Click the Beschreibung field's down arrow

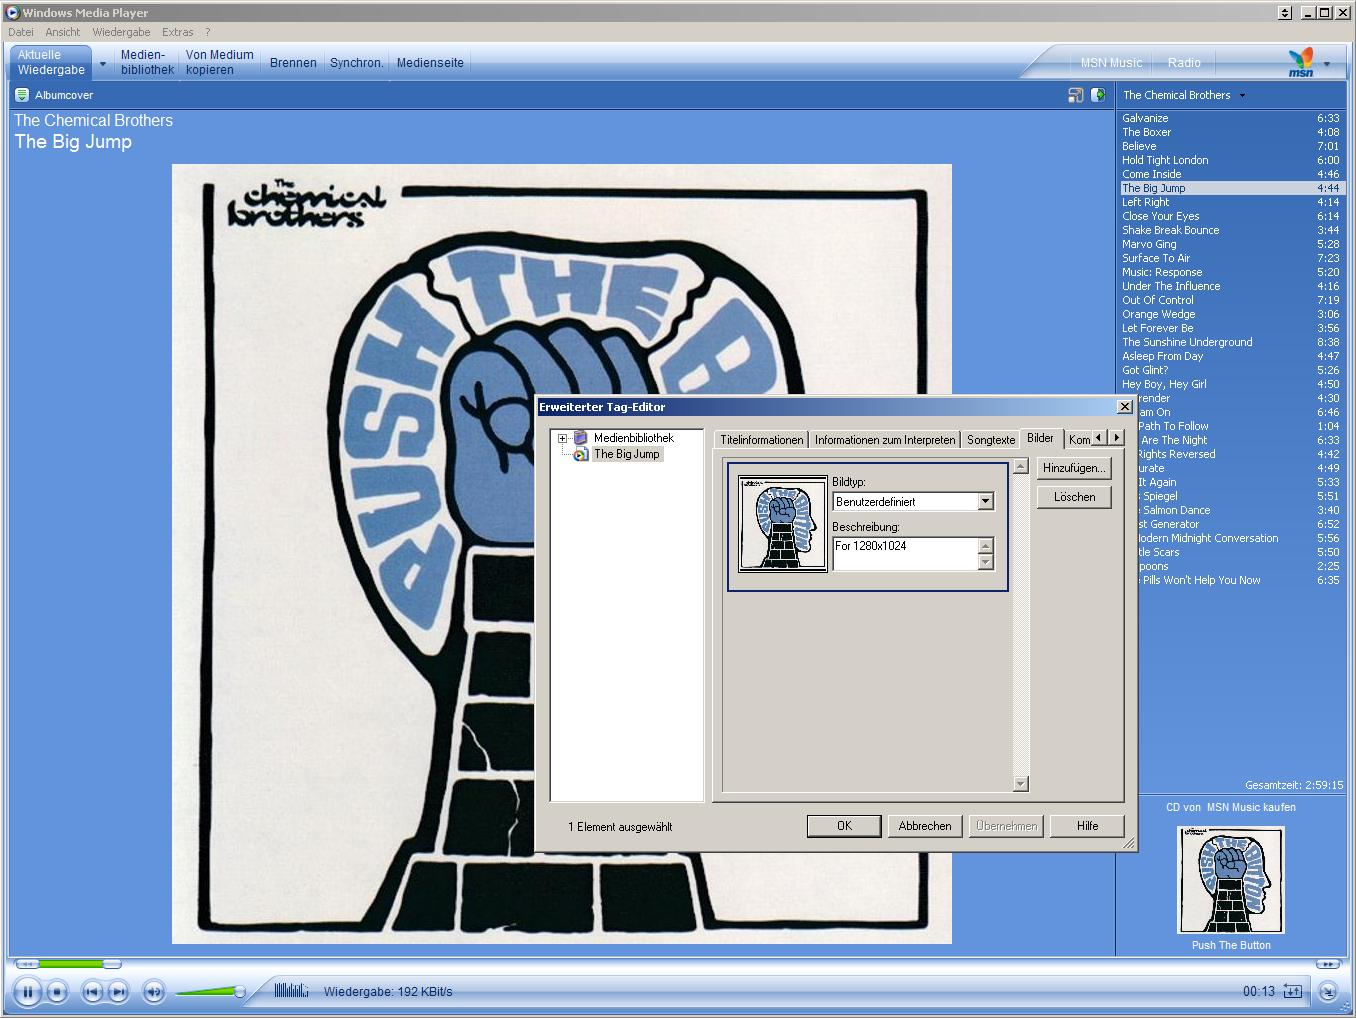click(x=986, y=563)
